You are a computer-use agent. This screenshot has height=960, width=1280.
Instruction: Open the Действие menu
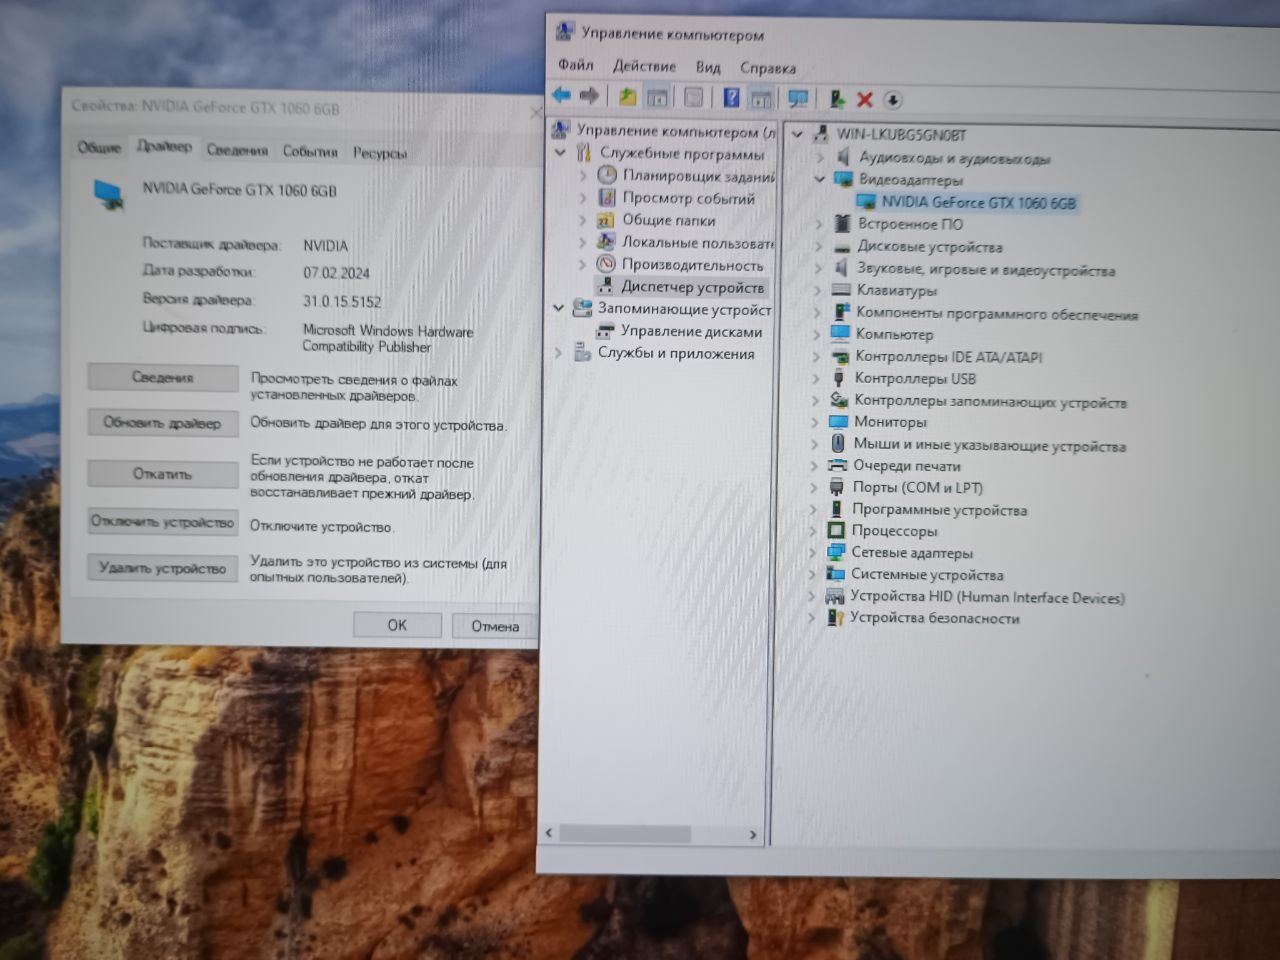(644, 66)
